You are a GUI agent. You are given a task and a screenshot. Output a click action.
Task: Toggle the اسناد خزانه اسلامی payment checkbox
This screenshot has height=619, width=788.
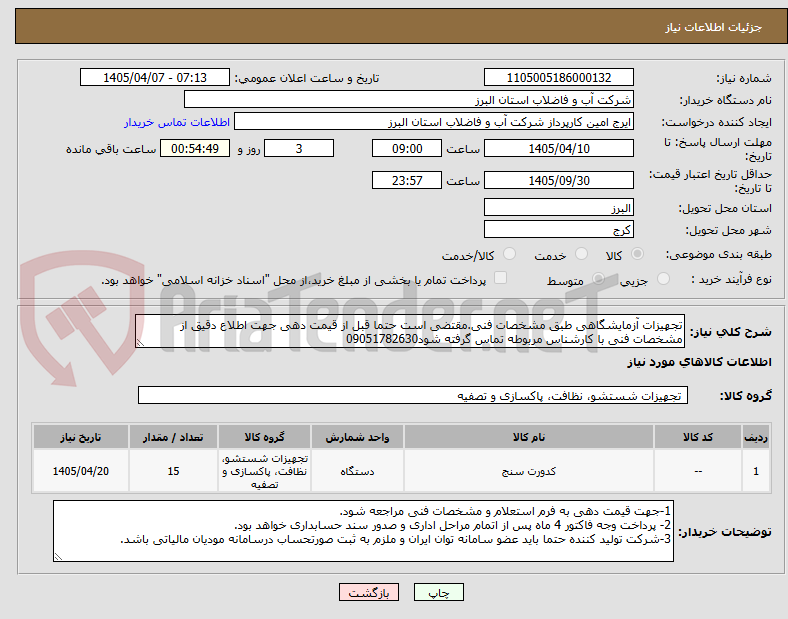coord(501,278)
